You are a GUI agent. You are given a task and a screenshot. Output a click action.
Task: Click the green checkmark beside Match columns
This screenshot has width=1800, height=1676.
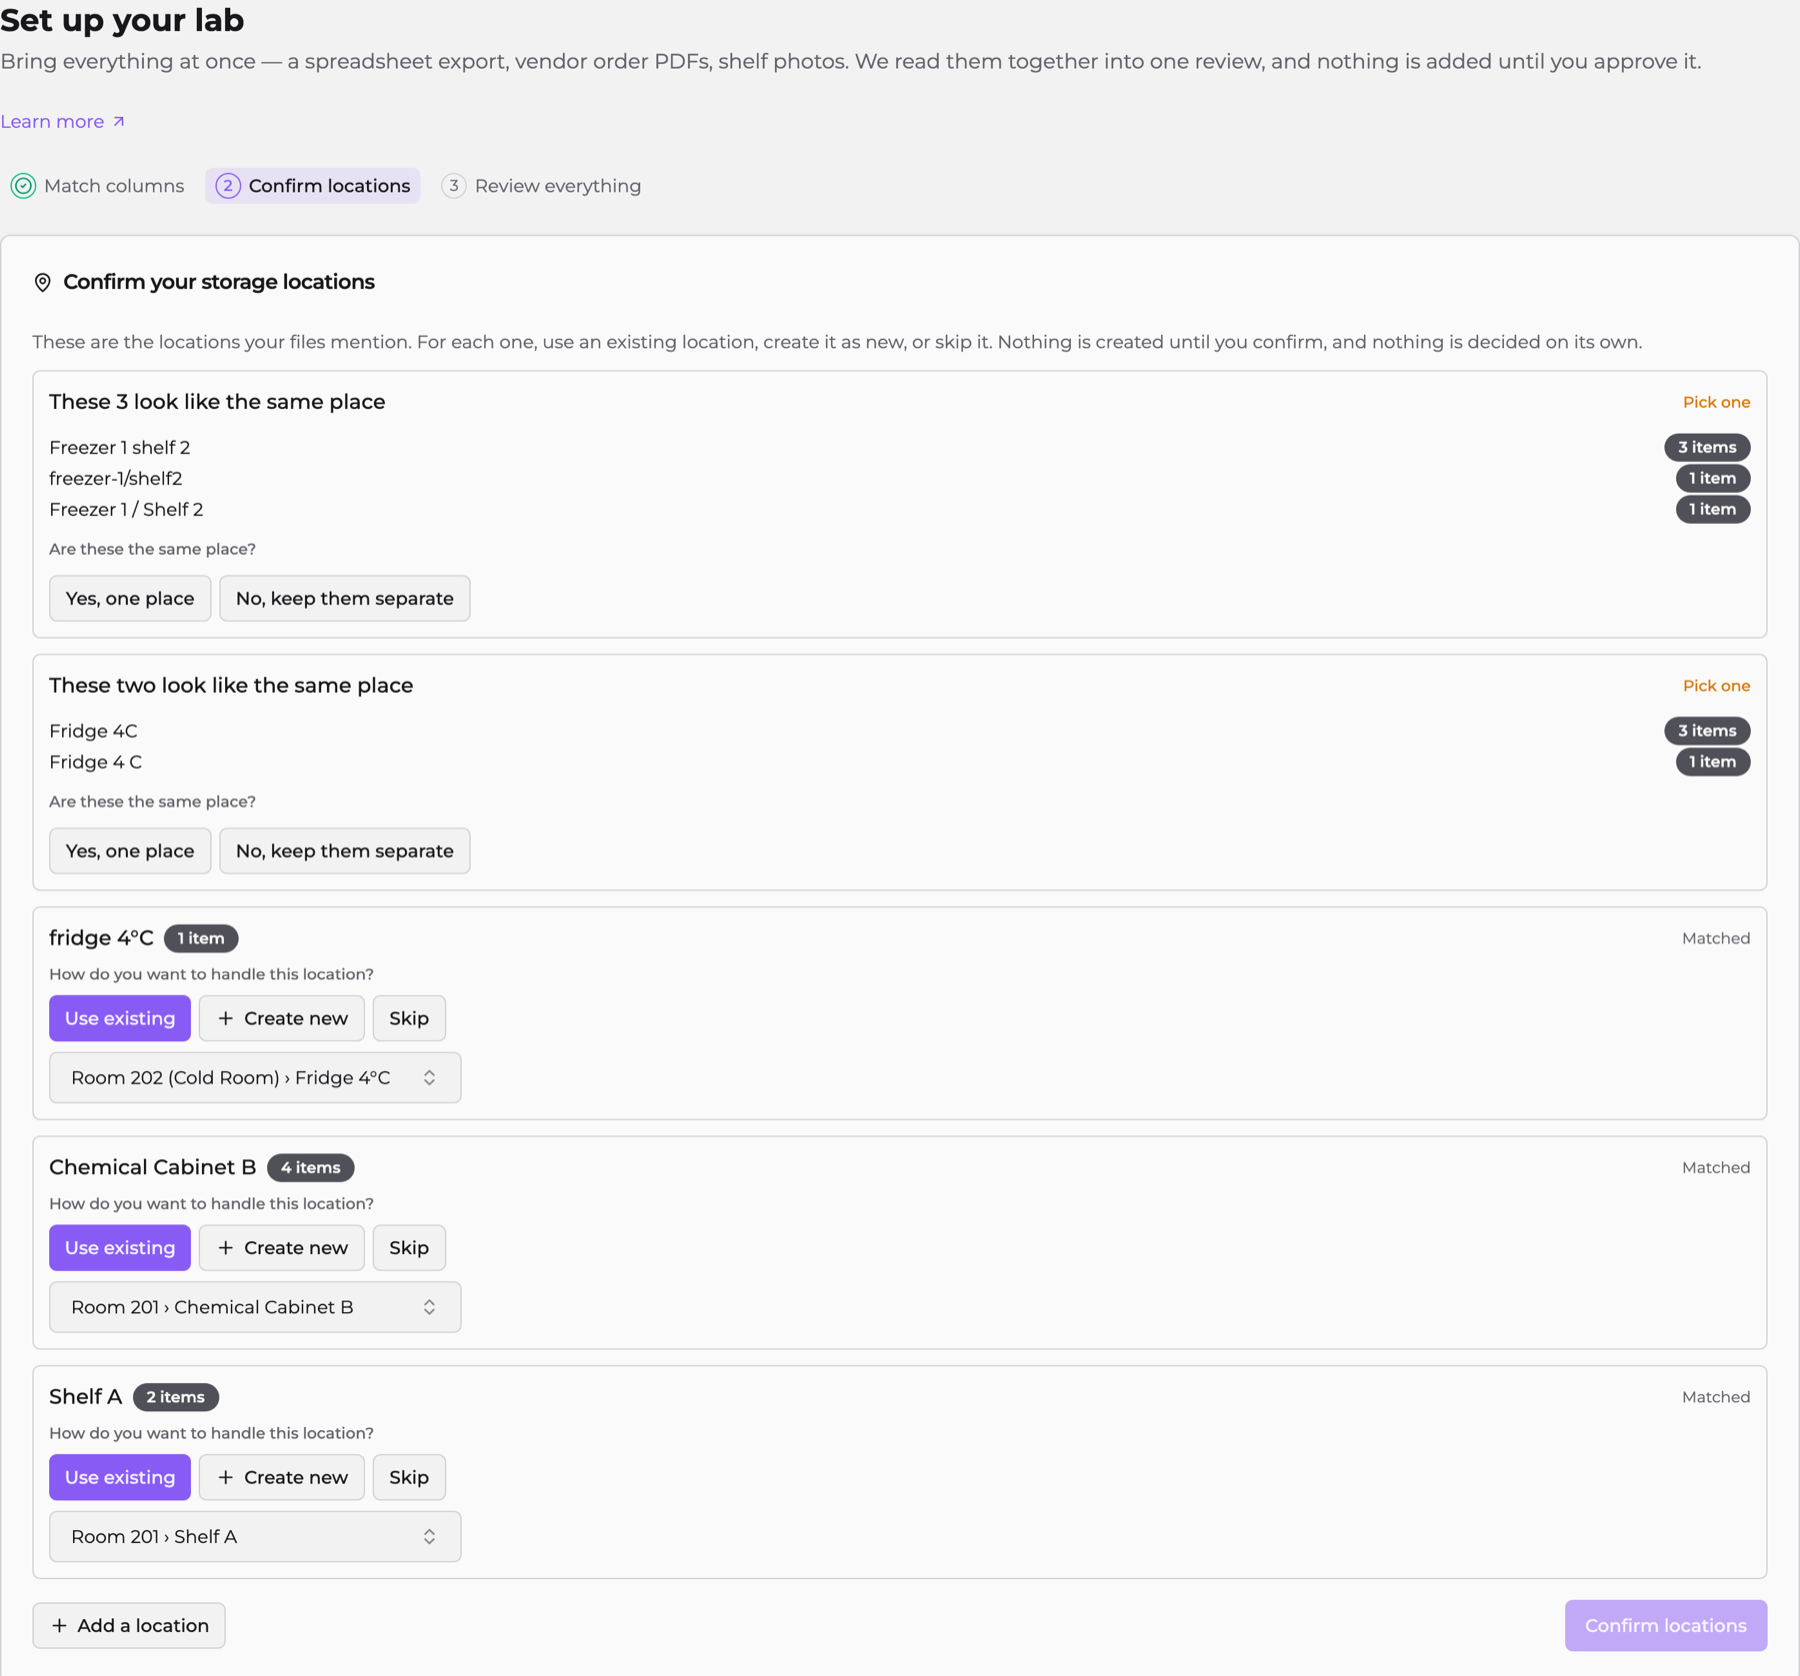(x=23, y=186)
